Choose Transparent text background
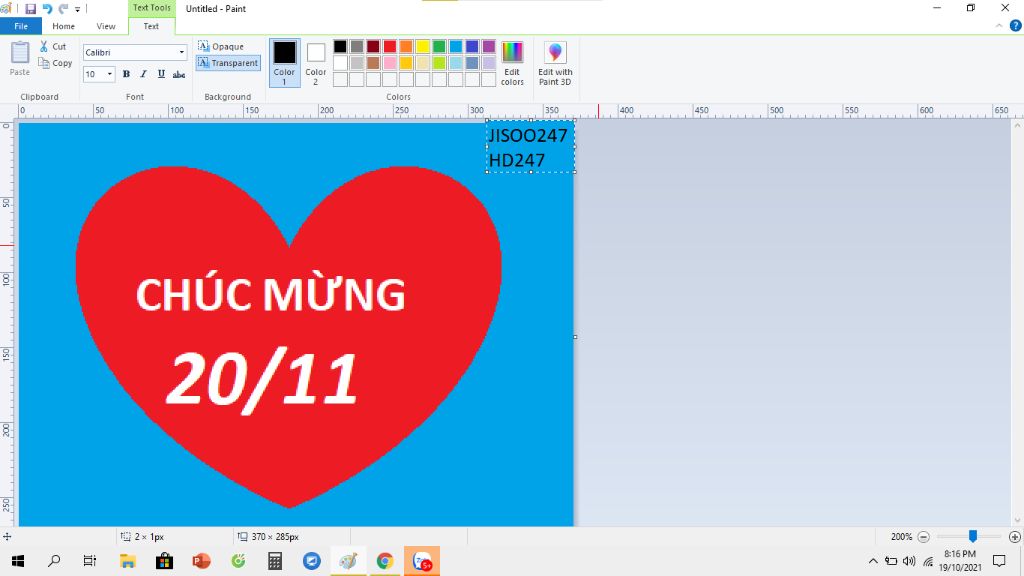This screenshot has height=576, width=1024. pos(228,63)
